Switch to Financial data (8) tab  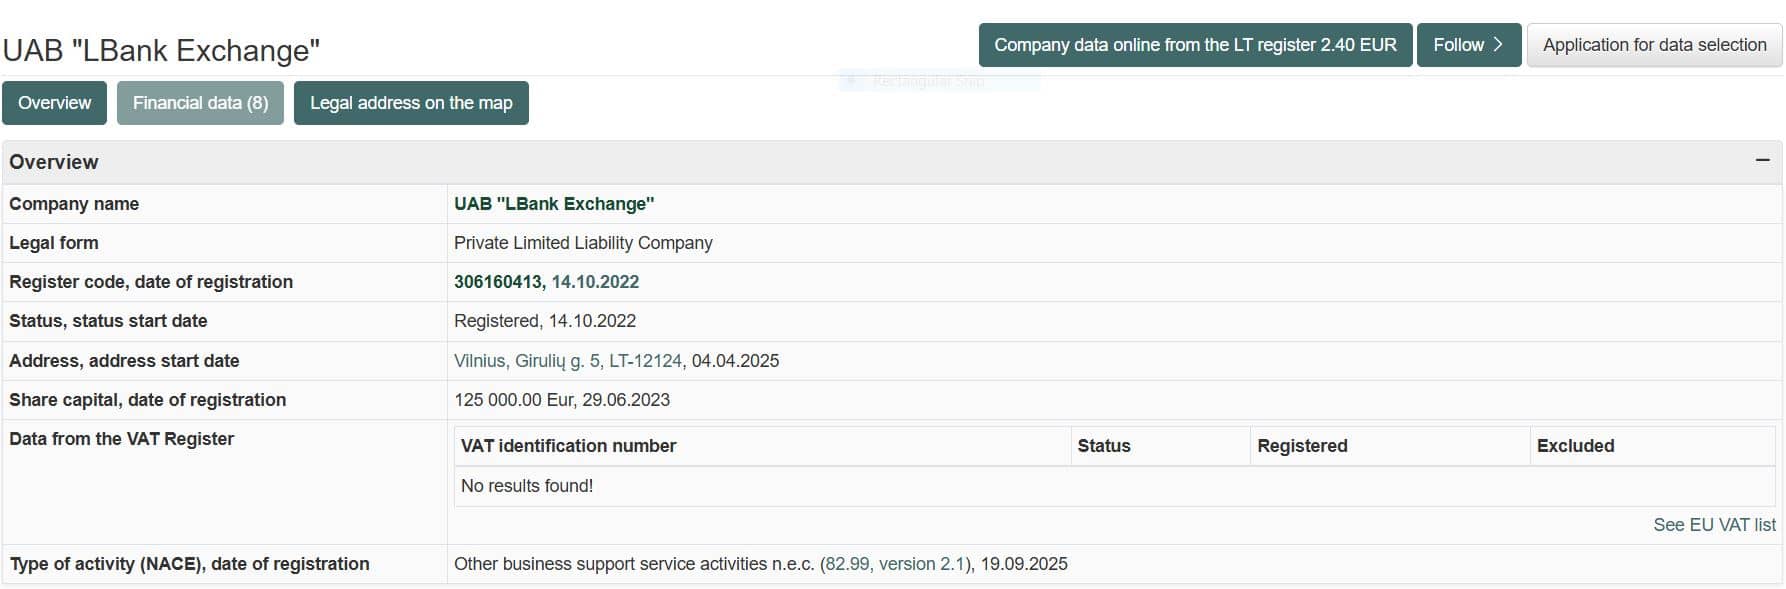click(x=200, y=103)
